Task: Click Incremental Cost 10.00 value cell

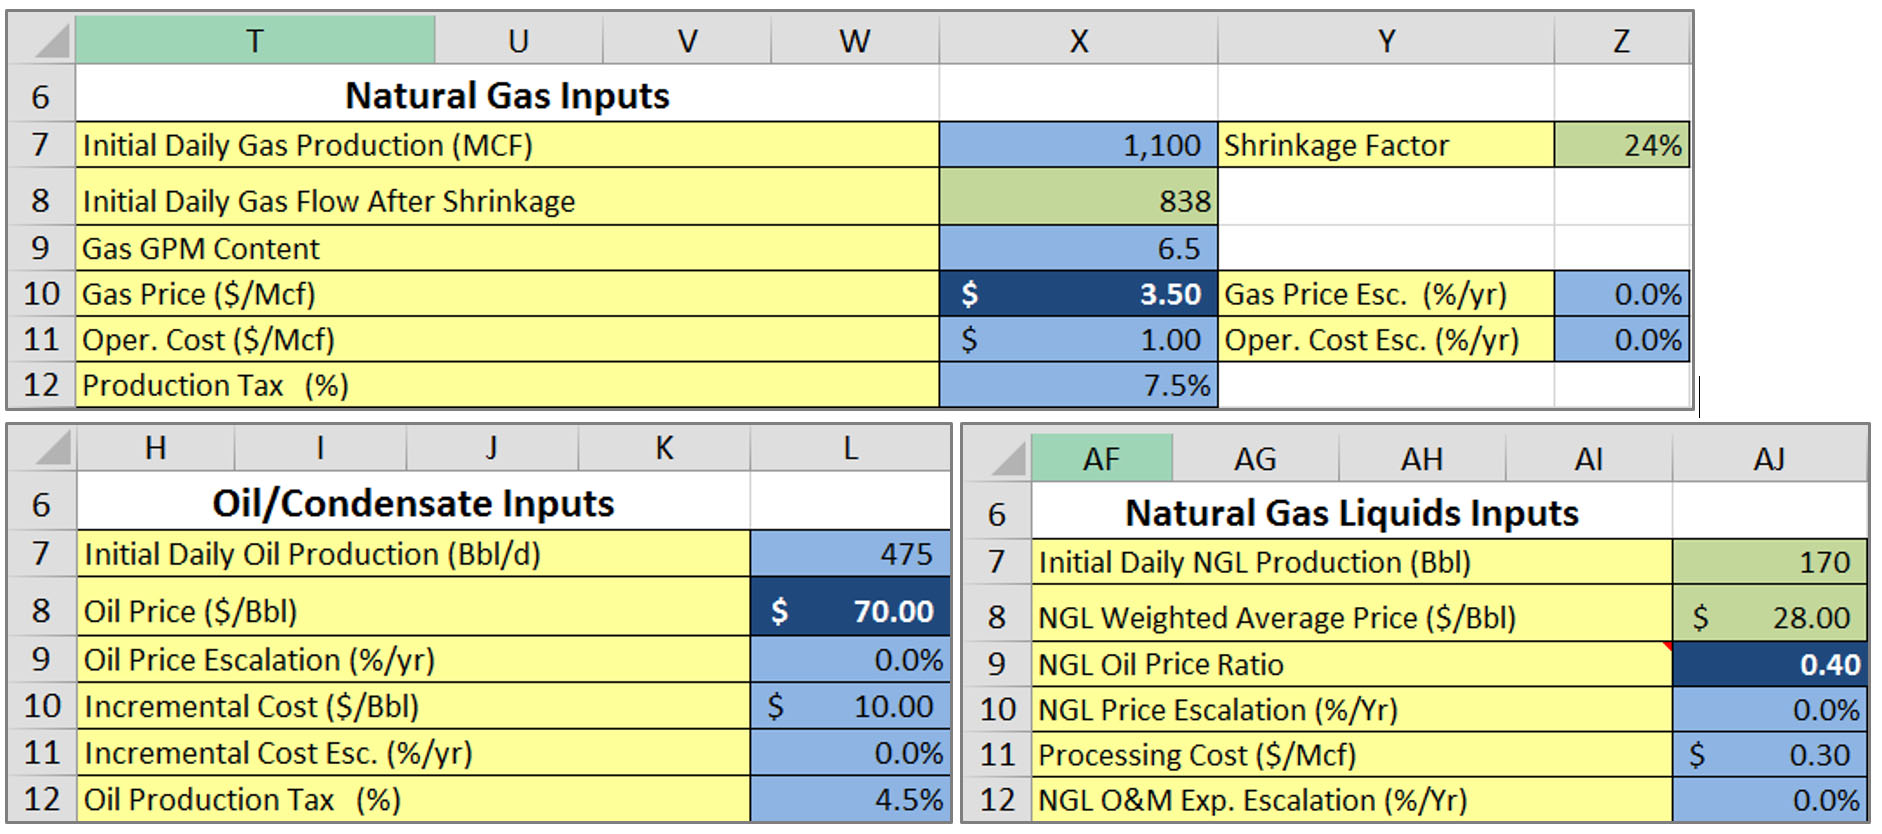Action: (850, 707)
